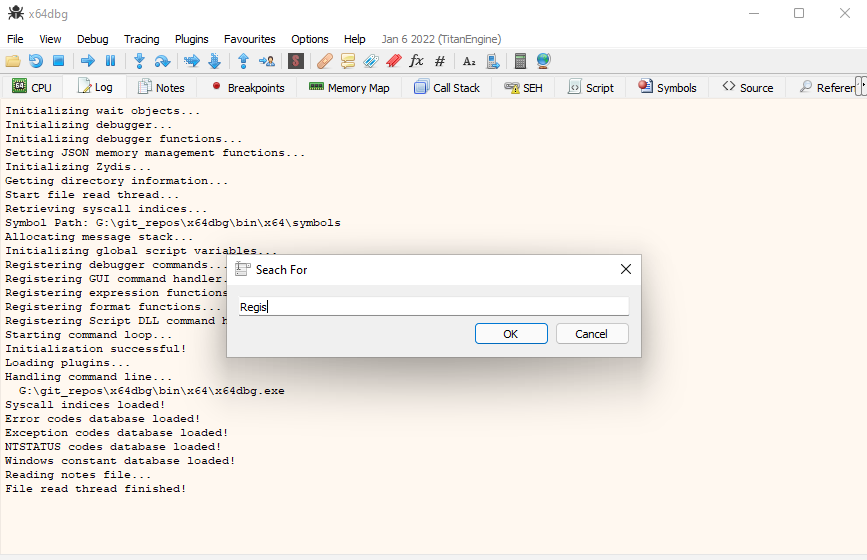
Task: Click log line 'Reading notes file...'
Action: tap(78, 475)
